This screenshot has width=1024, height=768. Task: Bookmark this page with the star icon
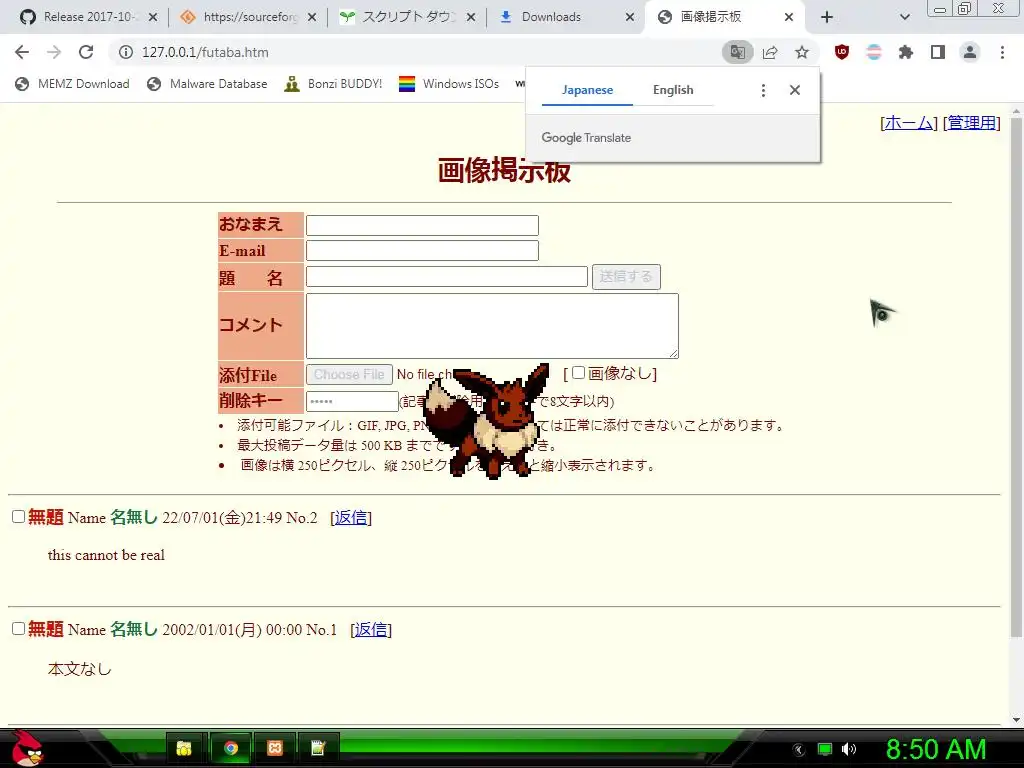802,52
